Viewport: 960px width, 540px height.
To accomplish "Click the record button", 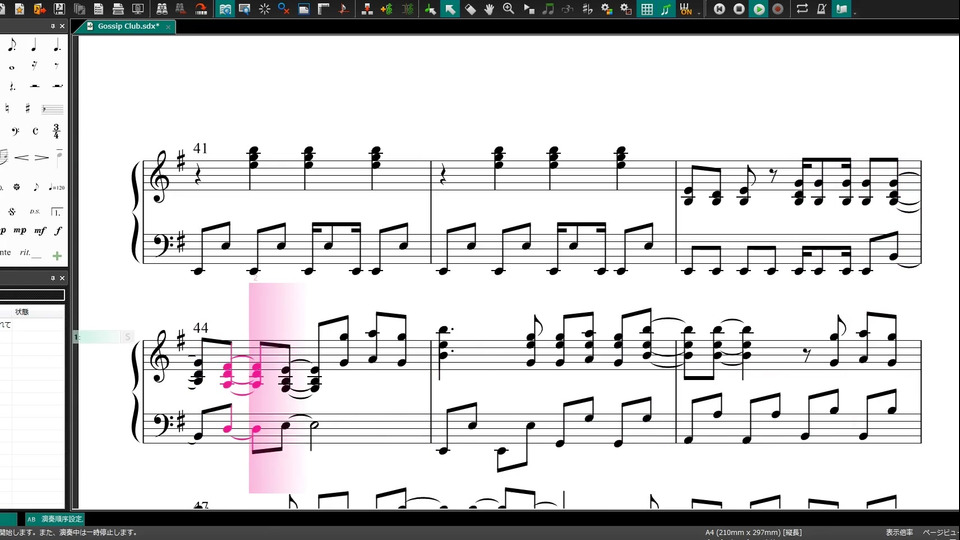I will click(778, 9).
